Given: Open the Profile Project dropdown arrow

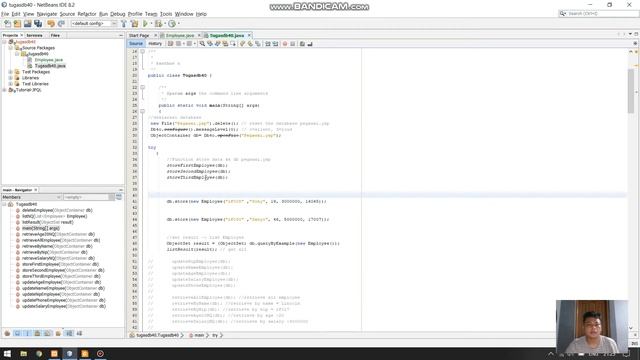Looking at the screenshot, I should pyautogui.click(x=178, y=24).
